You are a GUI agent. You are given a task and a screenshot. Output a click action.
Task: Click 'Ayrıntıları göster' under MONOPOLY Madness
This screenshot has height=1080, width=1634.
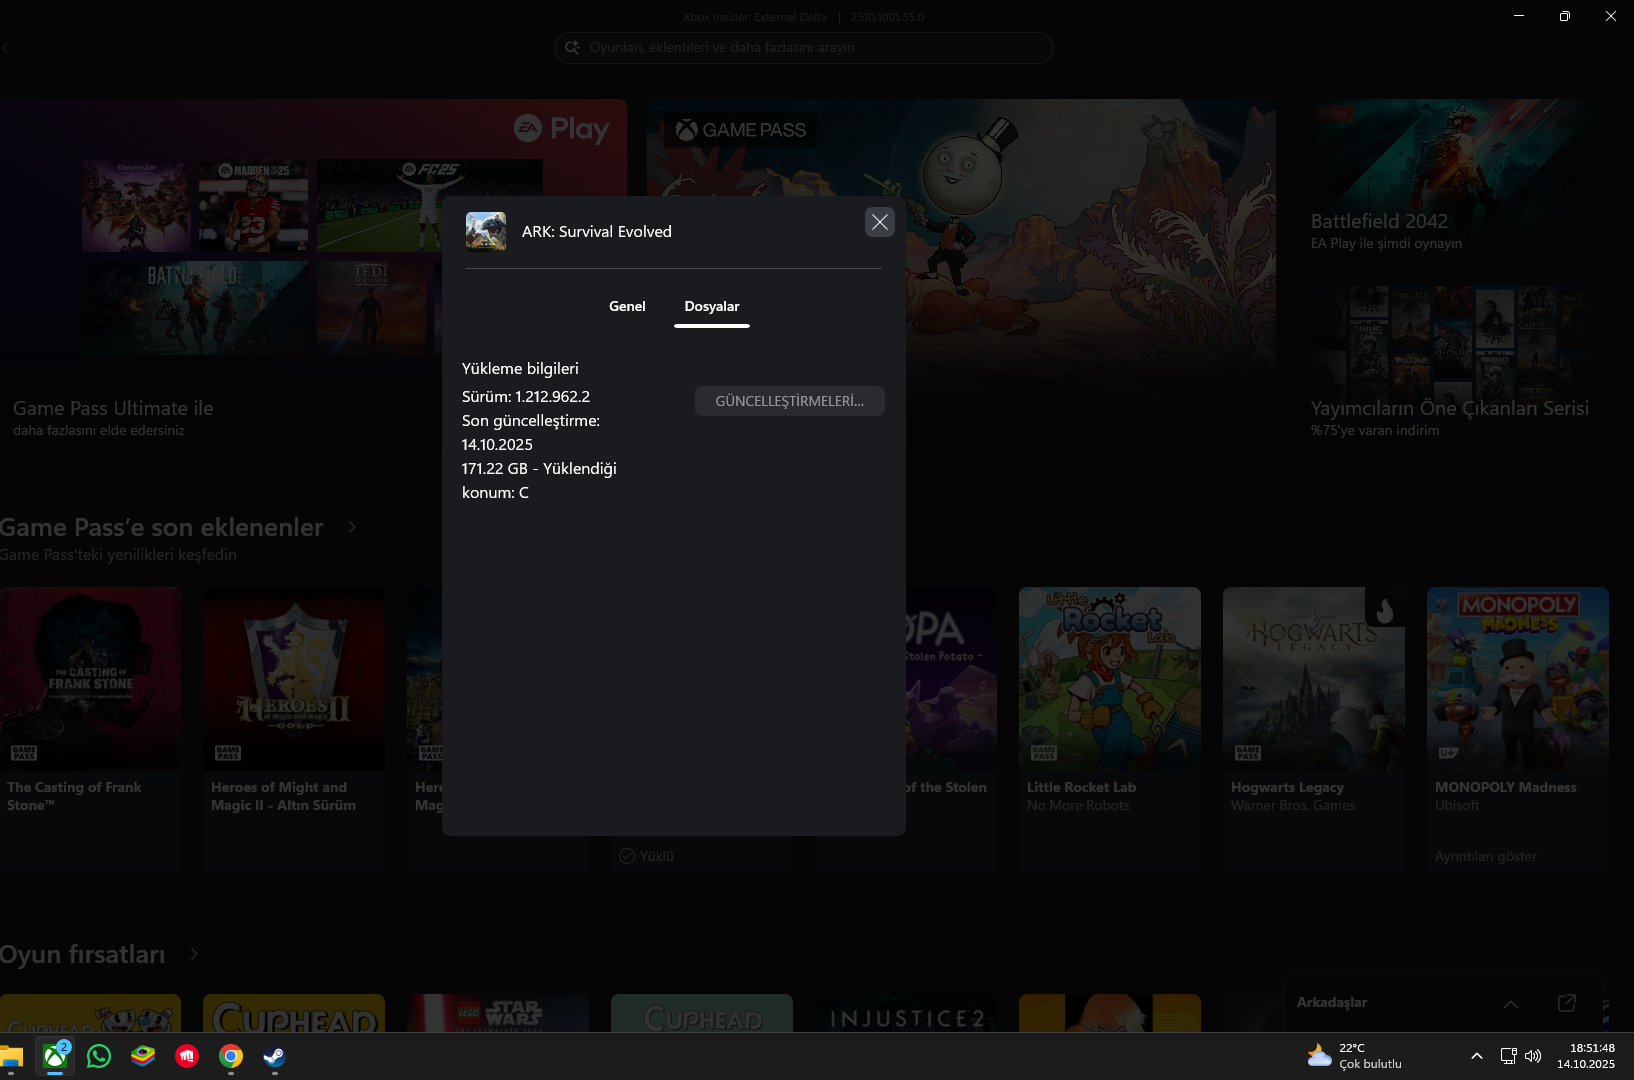point(1486,856)
